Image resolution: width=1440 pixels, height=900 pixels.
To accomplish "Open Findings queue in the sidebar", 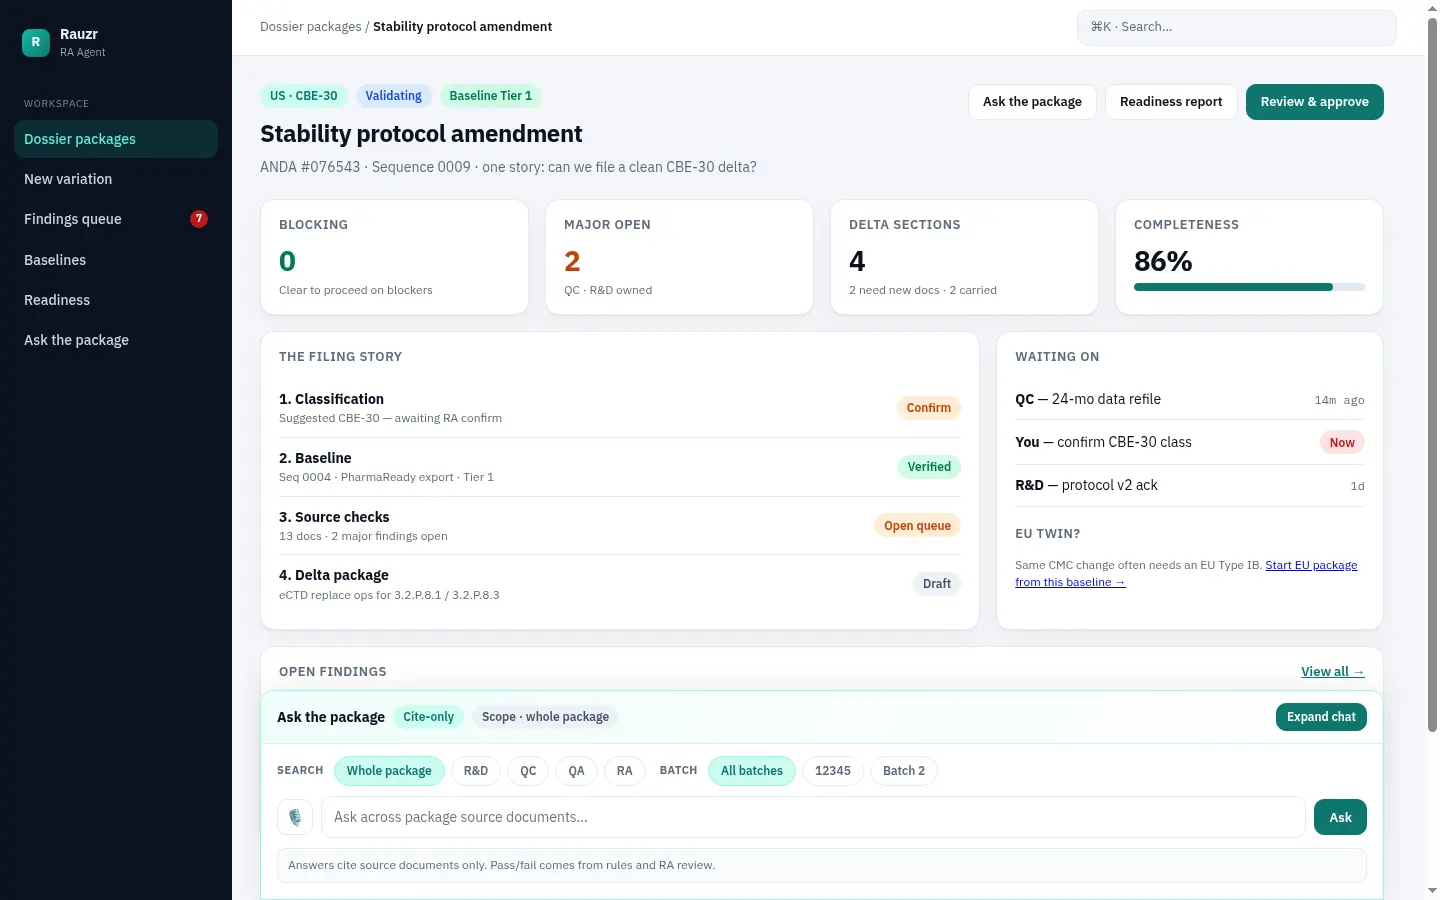I will (x=116, y=219).
